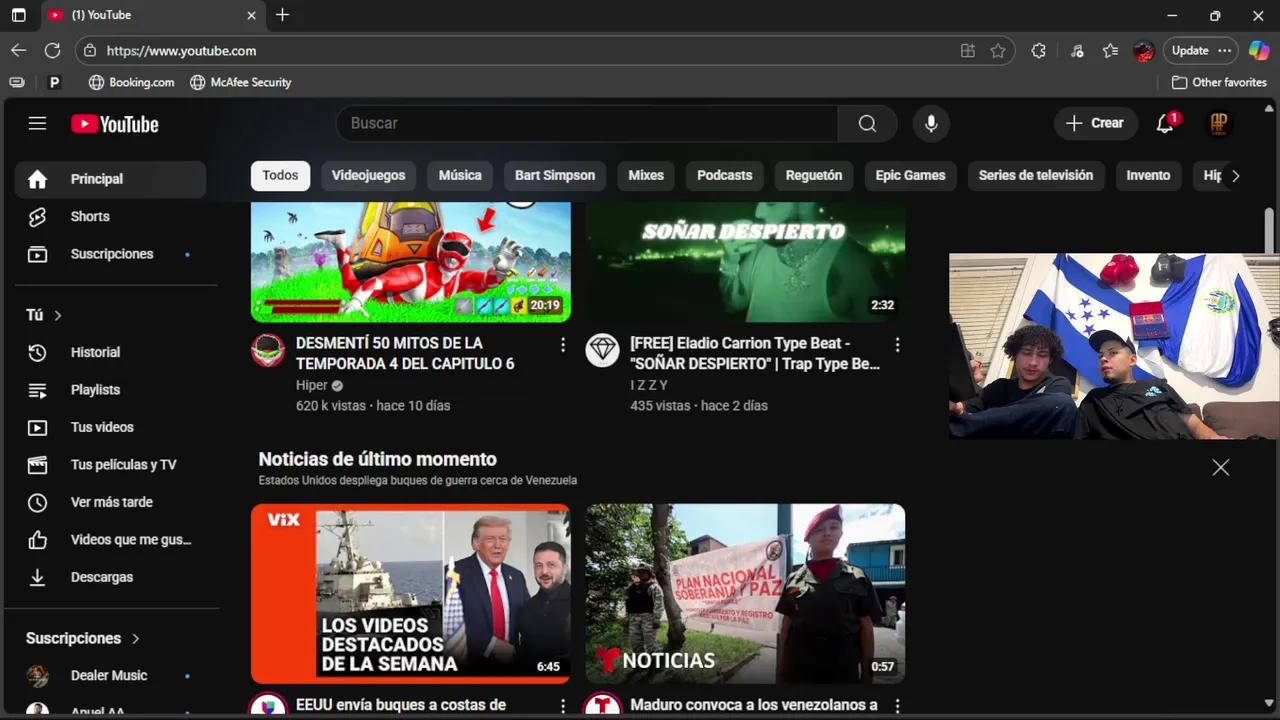Click the browser address bar URL
This screenshot has height=720, width=1280.
(181, 50)
